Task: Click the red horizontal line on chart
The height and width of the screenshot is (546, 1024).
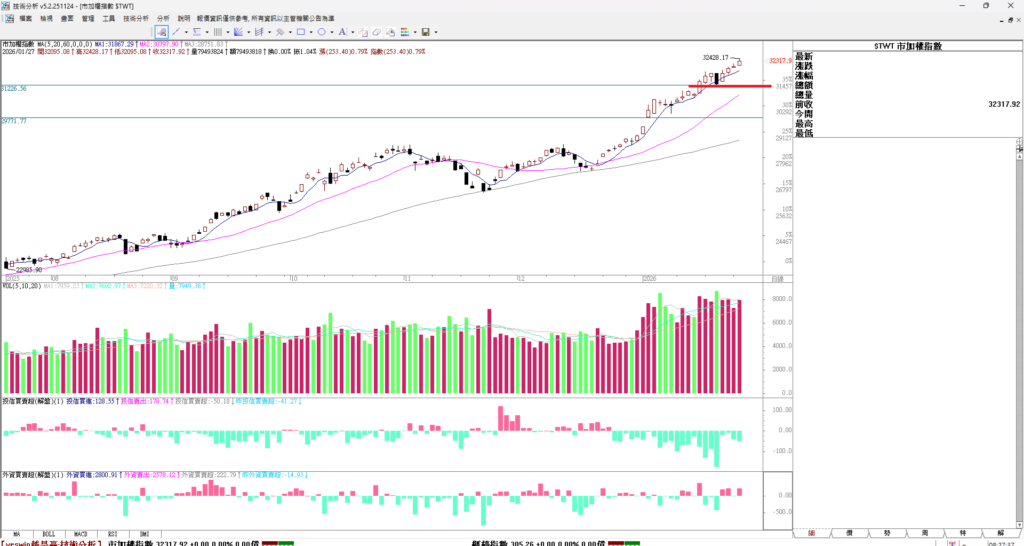Action: (x=730, y=86)
